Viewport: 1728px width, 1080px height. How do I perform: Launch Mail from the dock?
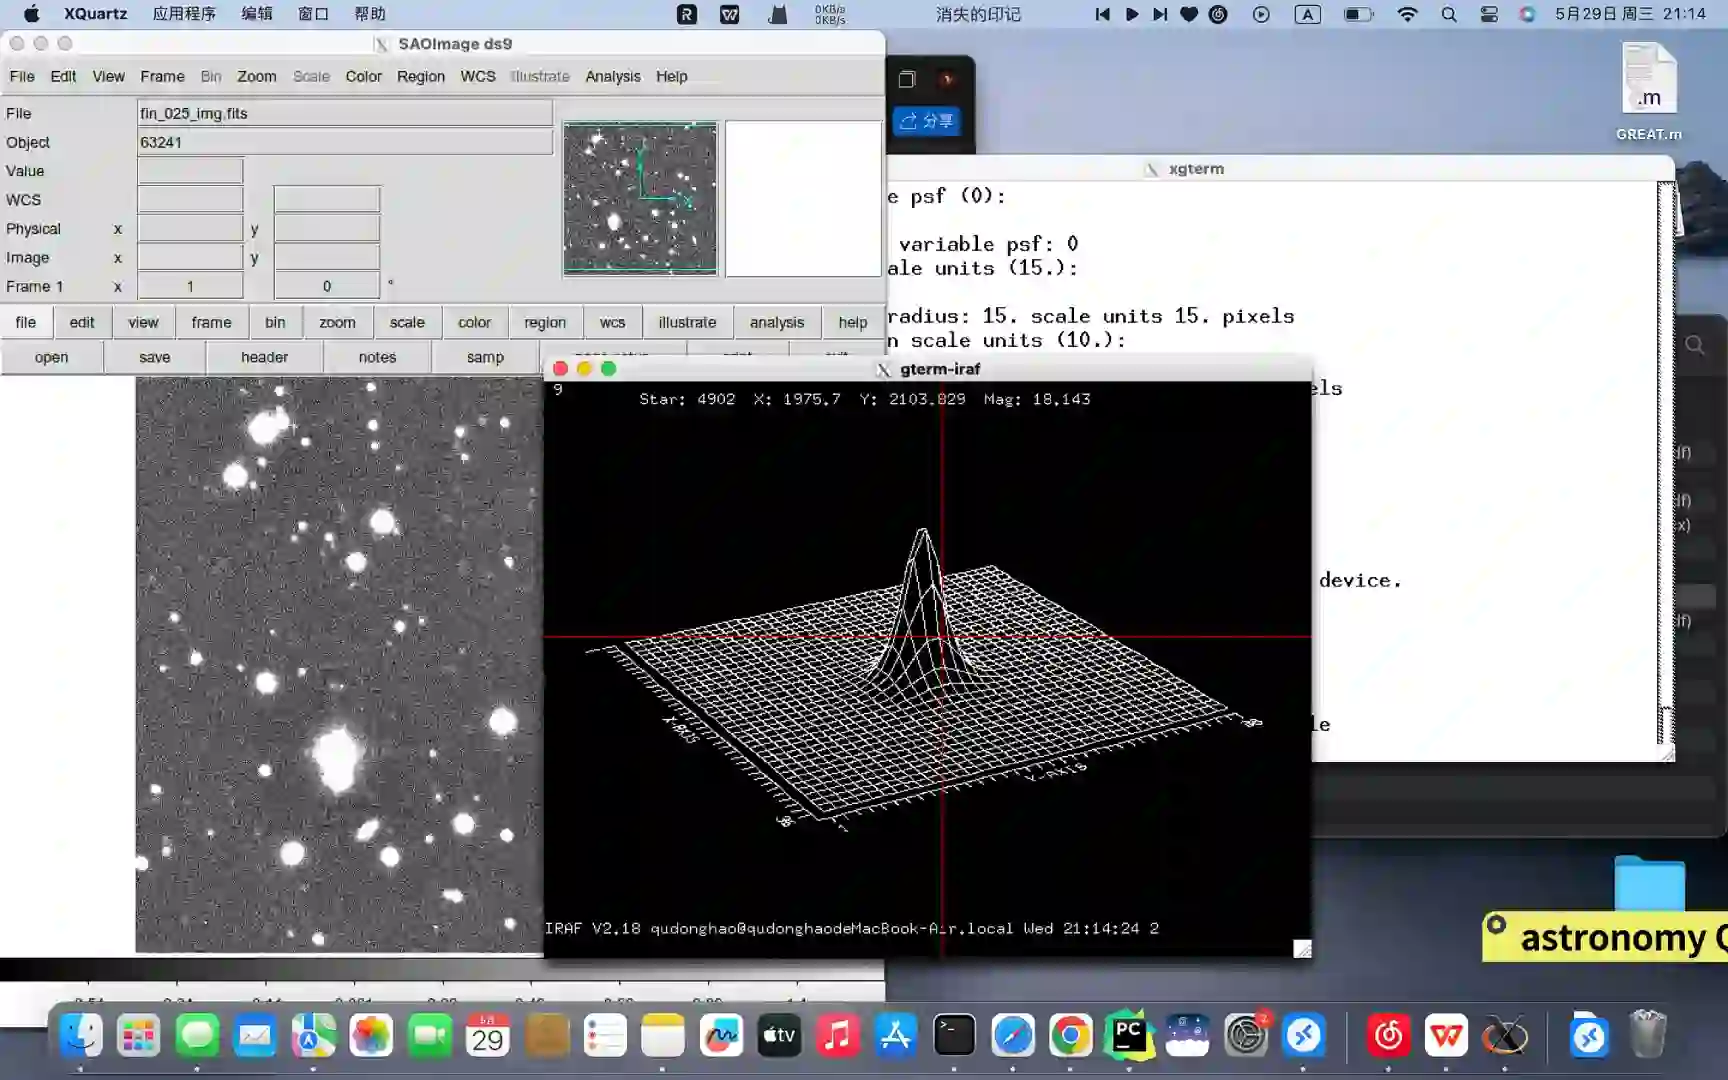point(255,1035)
